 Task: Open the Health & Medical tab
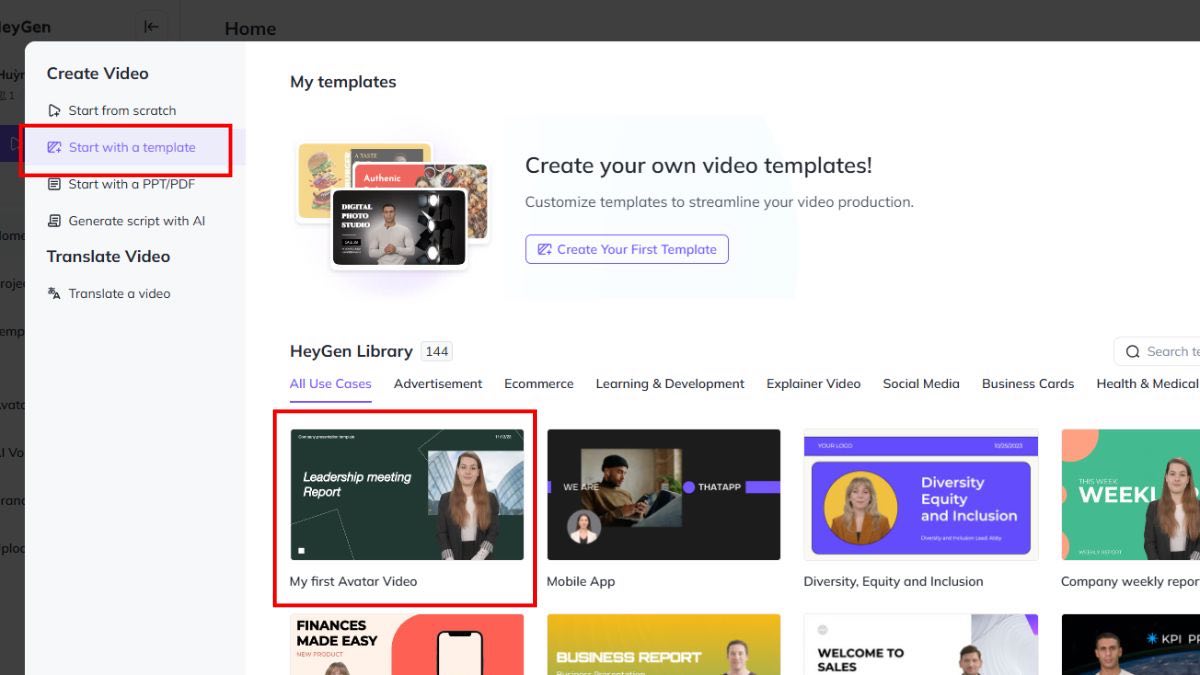click(1146, 383)
